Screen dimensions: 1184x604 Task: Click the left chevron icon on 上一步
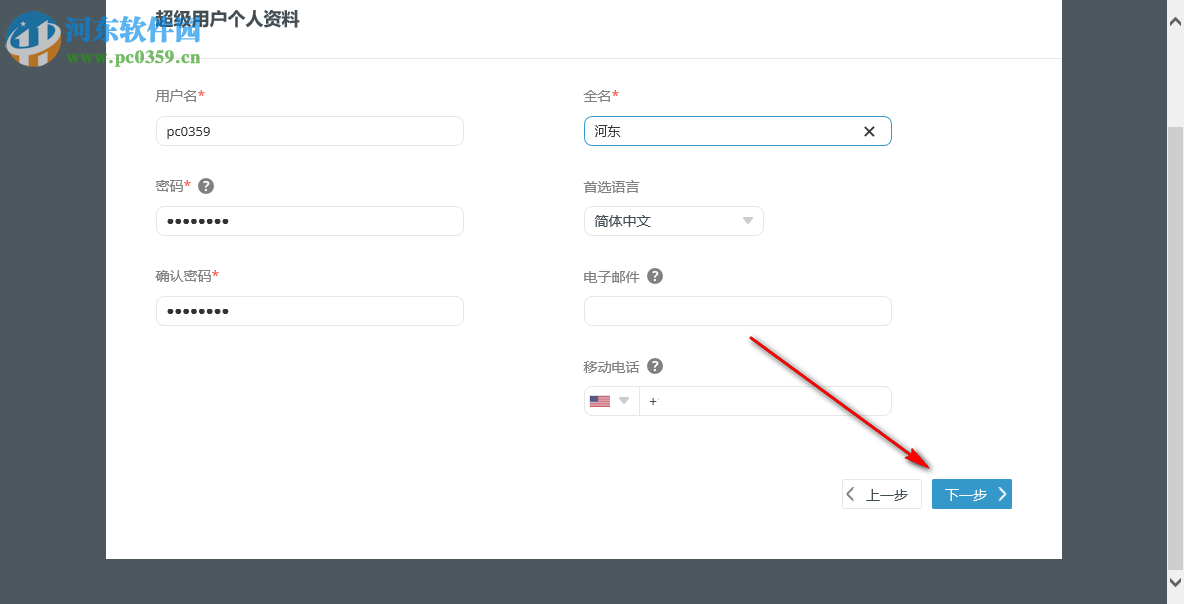tap(850, 493)
